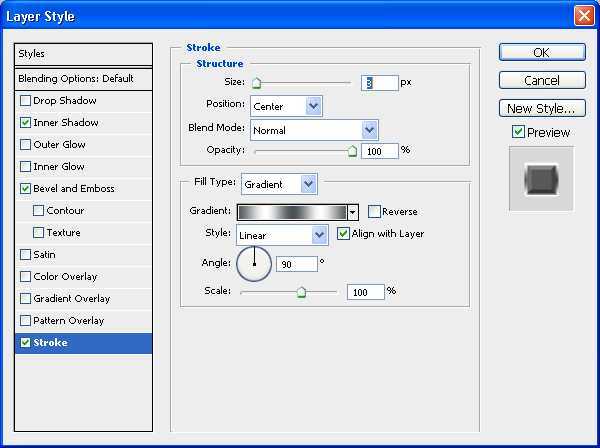Image resolution: width=600 pixels, height=448 pixels.
Task: Click the style preview thumbnail
Action: 541,179
